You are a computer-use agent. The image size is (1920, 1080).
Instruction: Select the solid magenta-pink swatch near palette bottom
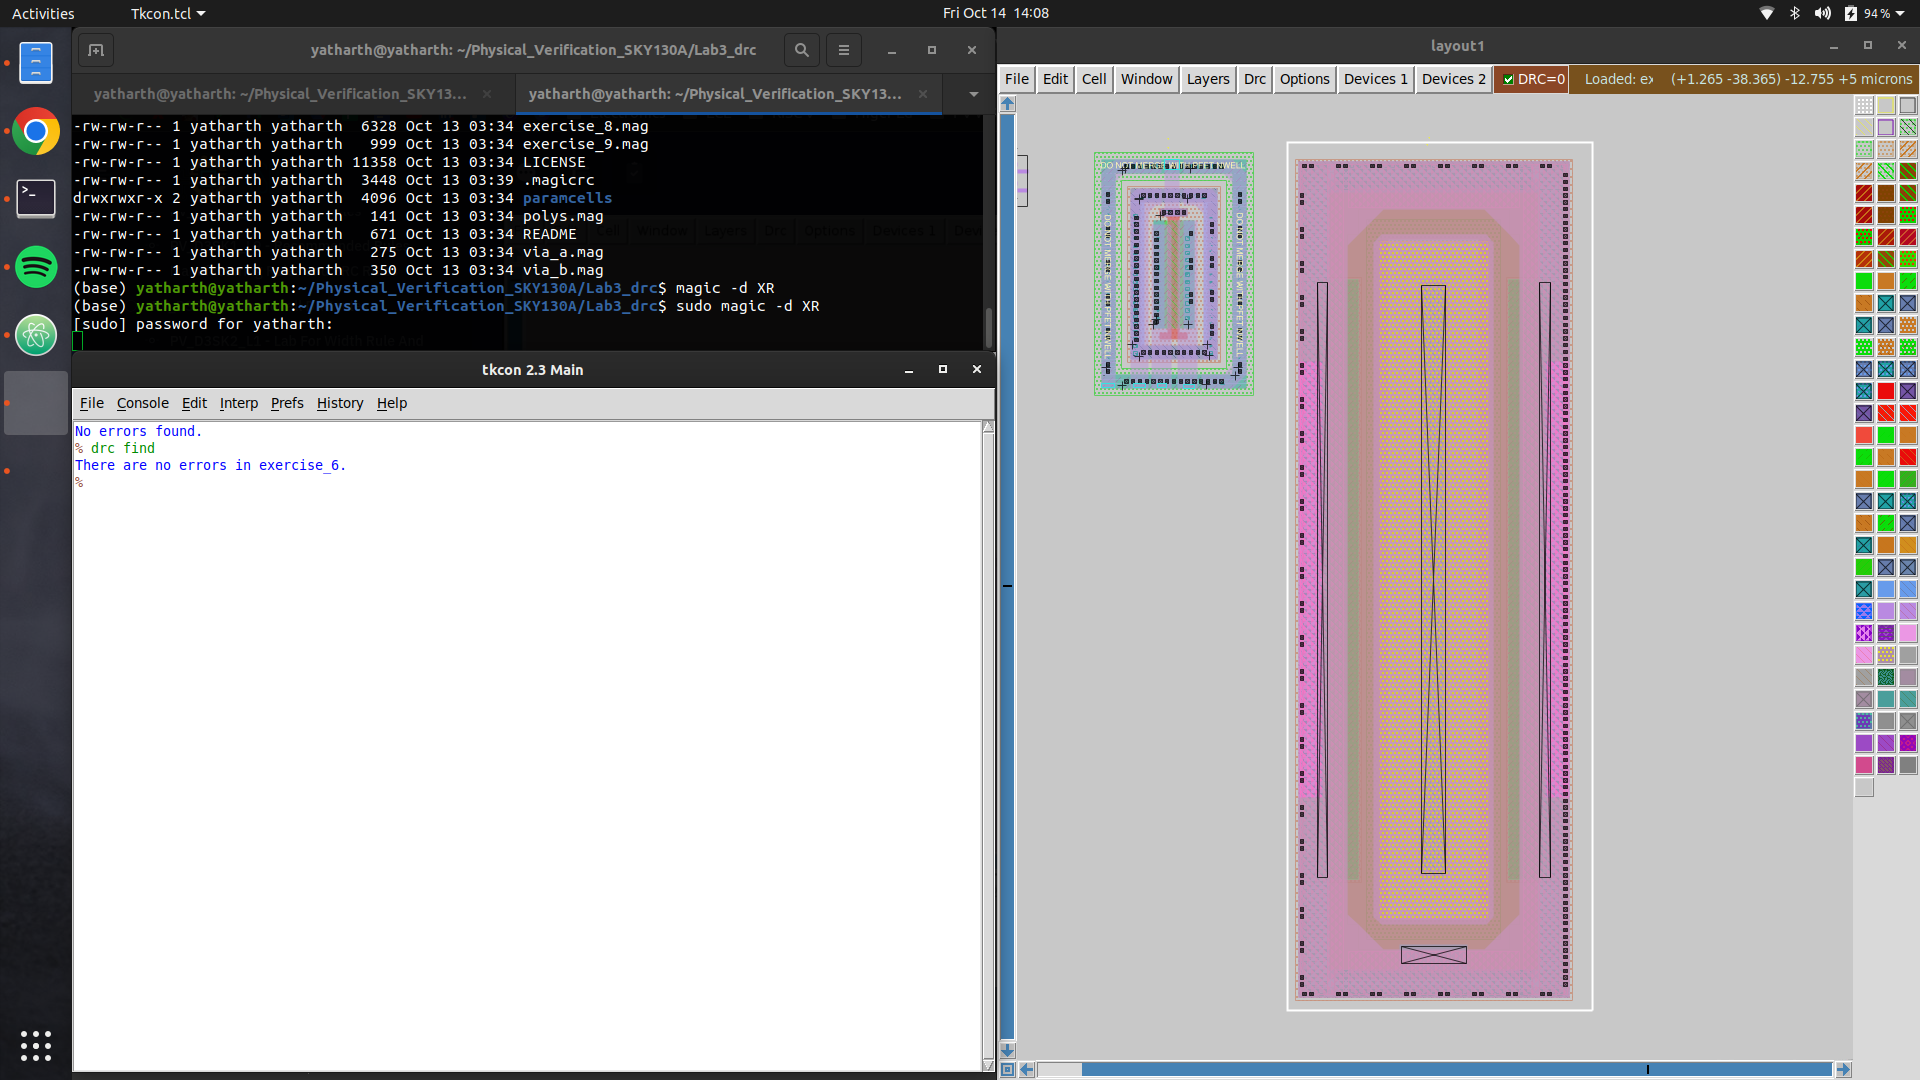(x=1864, y=766)
